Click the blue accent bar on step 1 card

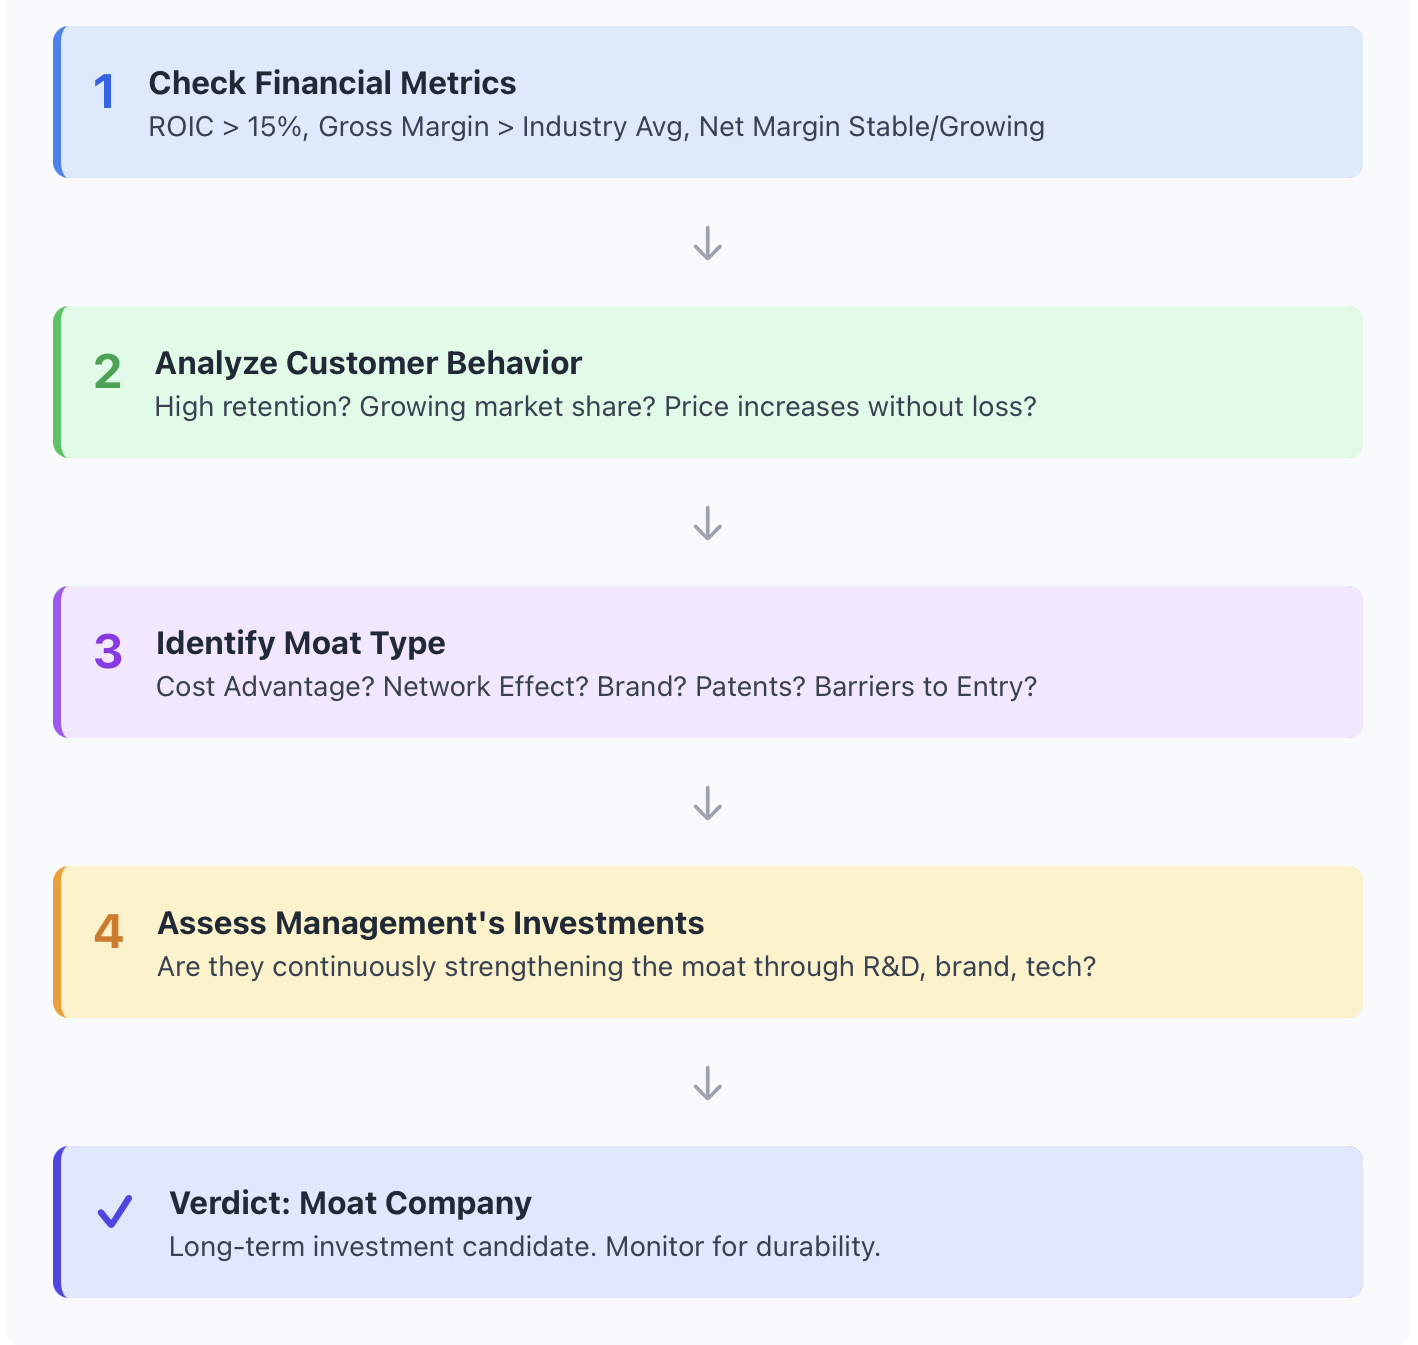tap(58, 102)
